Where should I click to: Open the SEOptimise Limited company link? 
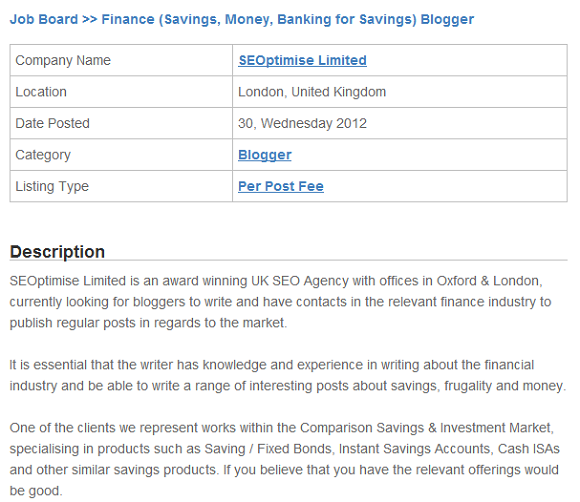point(302,60)
